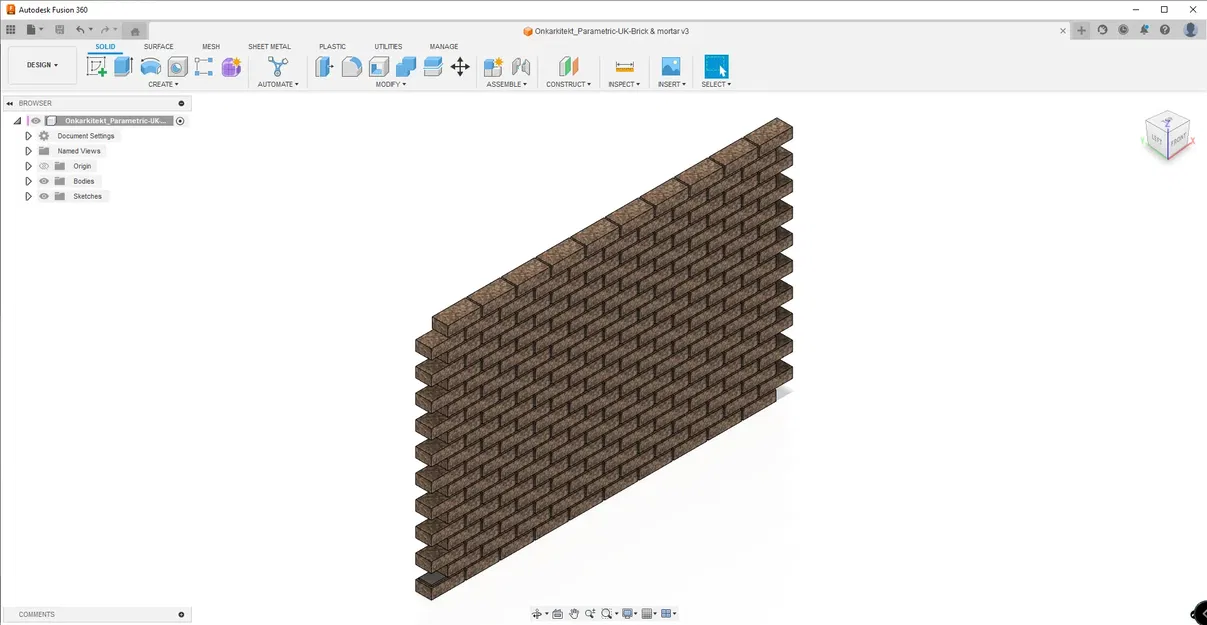Switch to the Surface tab
Image resolution: width=1207 pixels, height=625 pixels.
click(157, 46)
